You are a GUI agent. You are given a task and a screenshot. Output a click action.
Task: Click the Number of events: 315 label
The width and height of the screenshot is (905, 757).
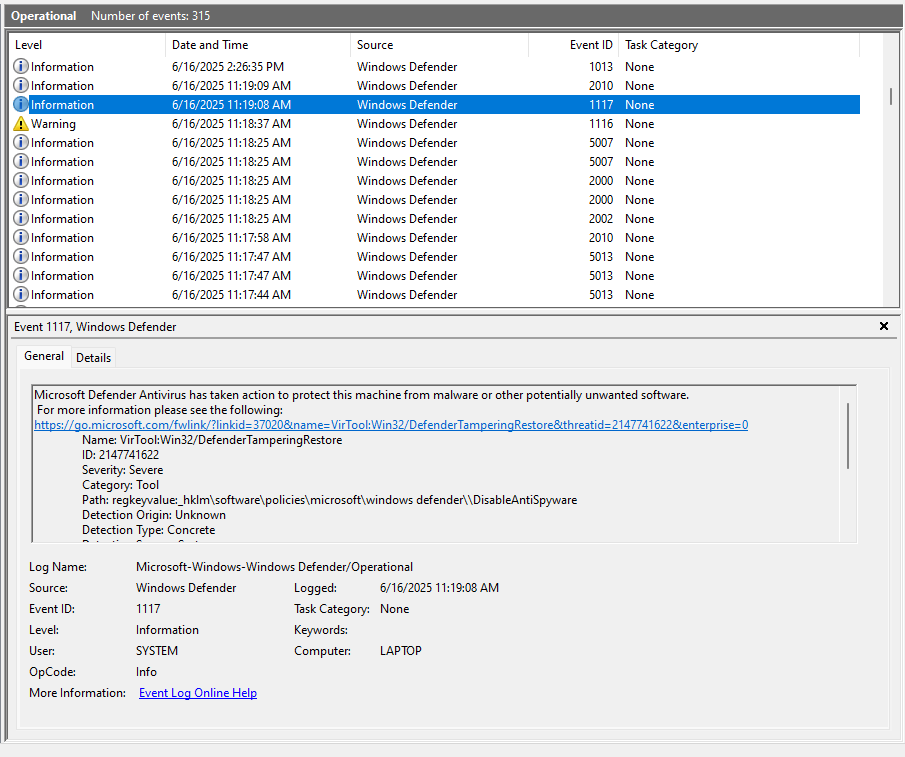pos(151,16)
